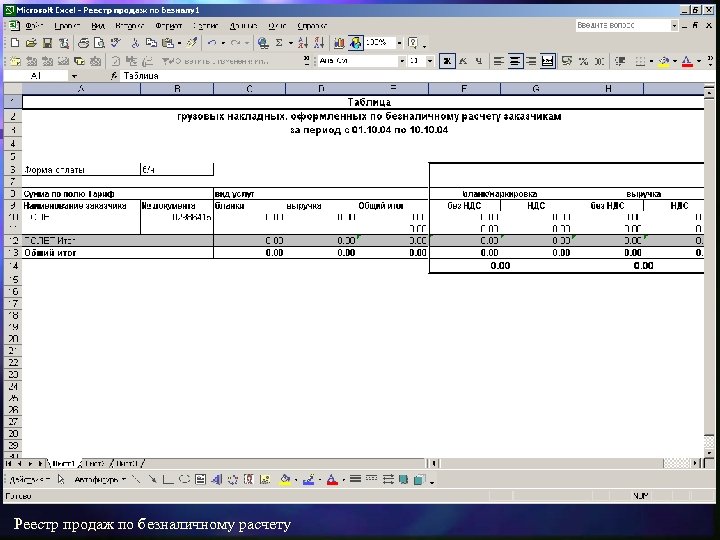Screen dimensions: 720x540
Task: Run the Spelling check icon
Action: pyautogui.click(x=116, y=43)
